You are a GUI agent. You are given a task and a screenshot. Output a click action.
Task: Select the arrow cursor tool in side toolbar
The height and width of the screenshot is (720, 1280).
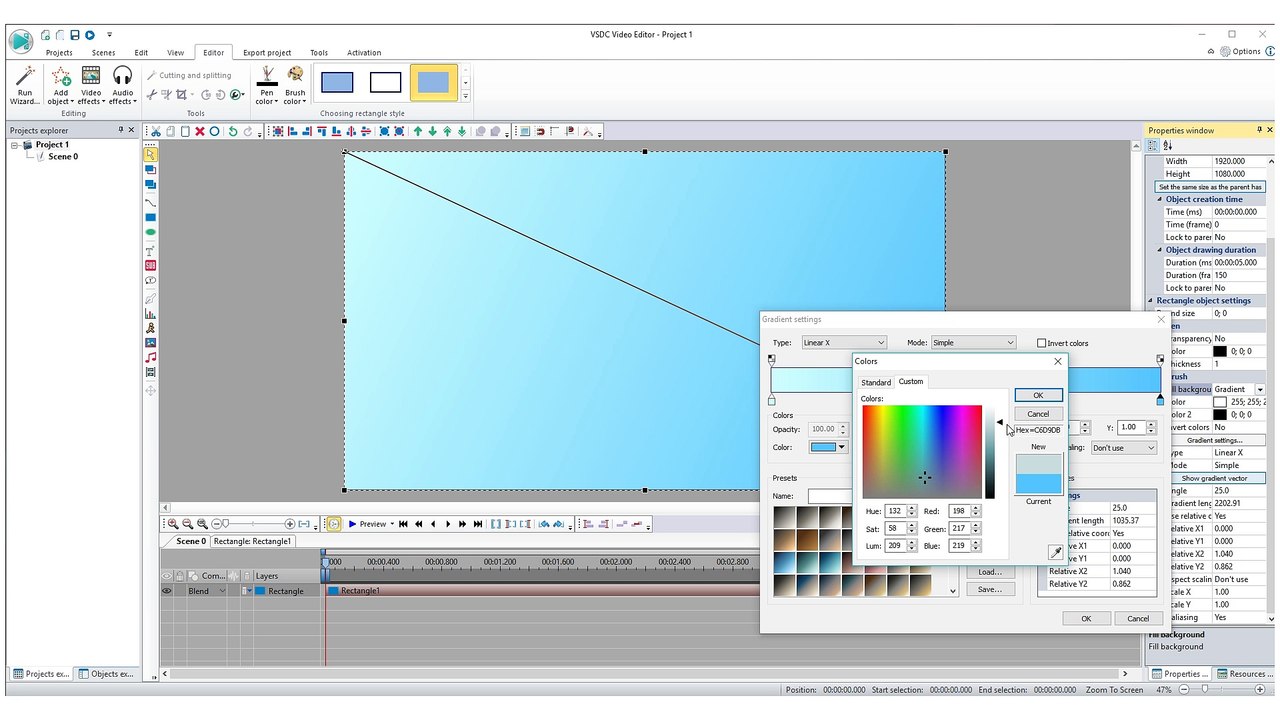(151, 154)
